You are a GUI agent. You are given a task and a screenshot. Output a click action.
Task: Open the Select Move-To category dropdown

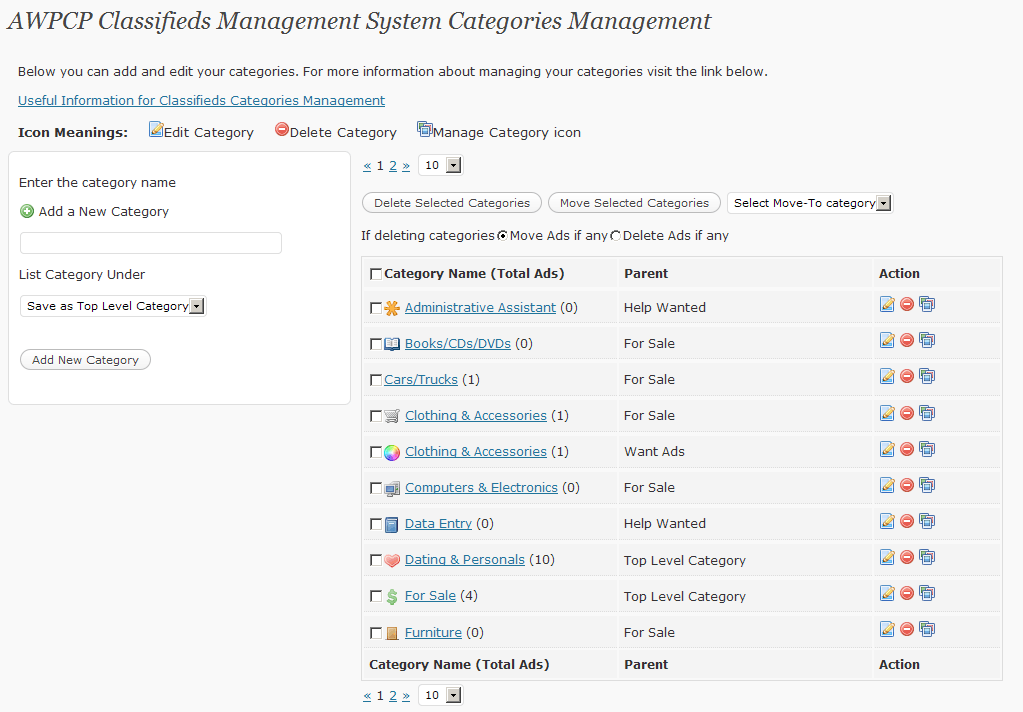(x=810, y=203)
